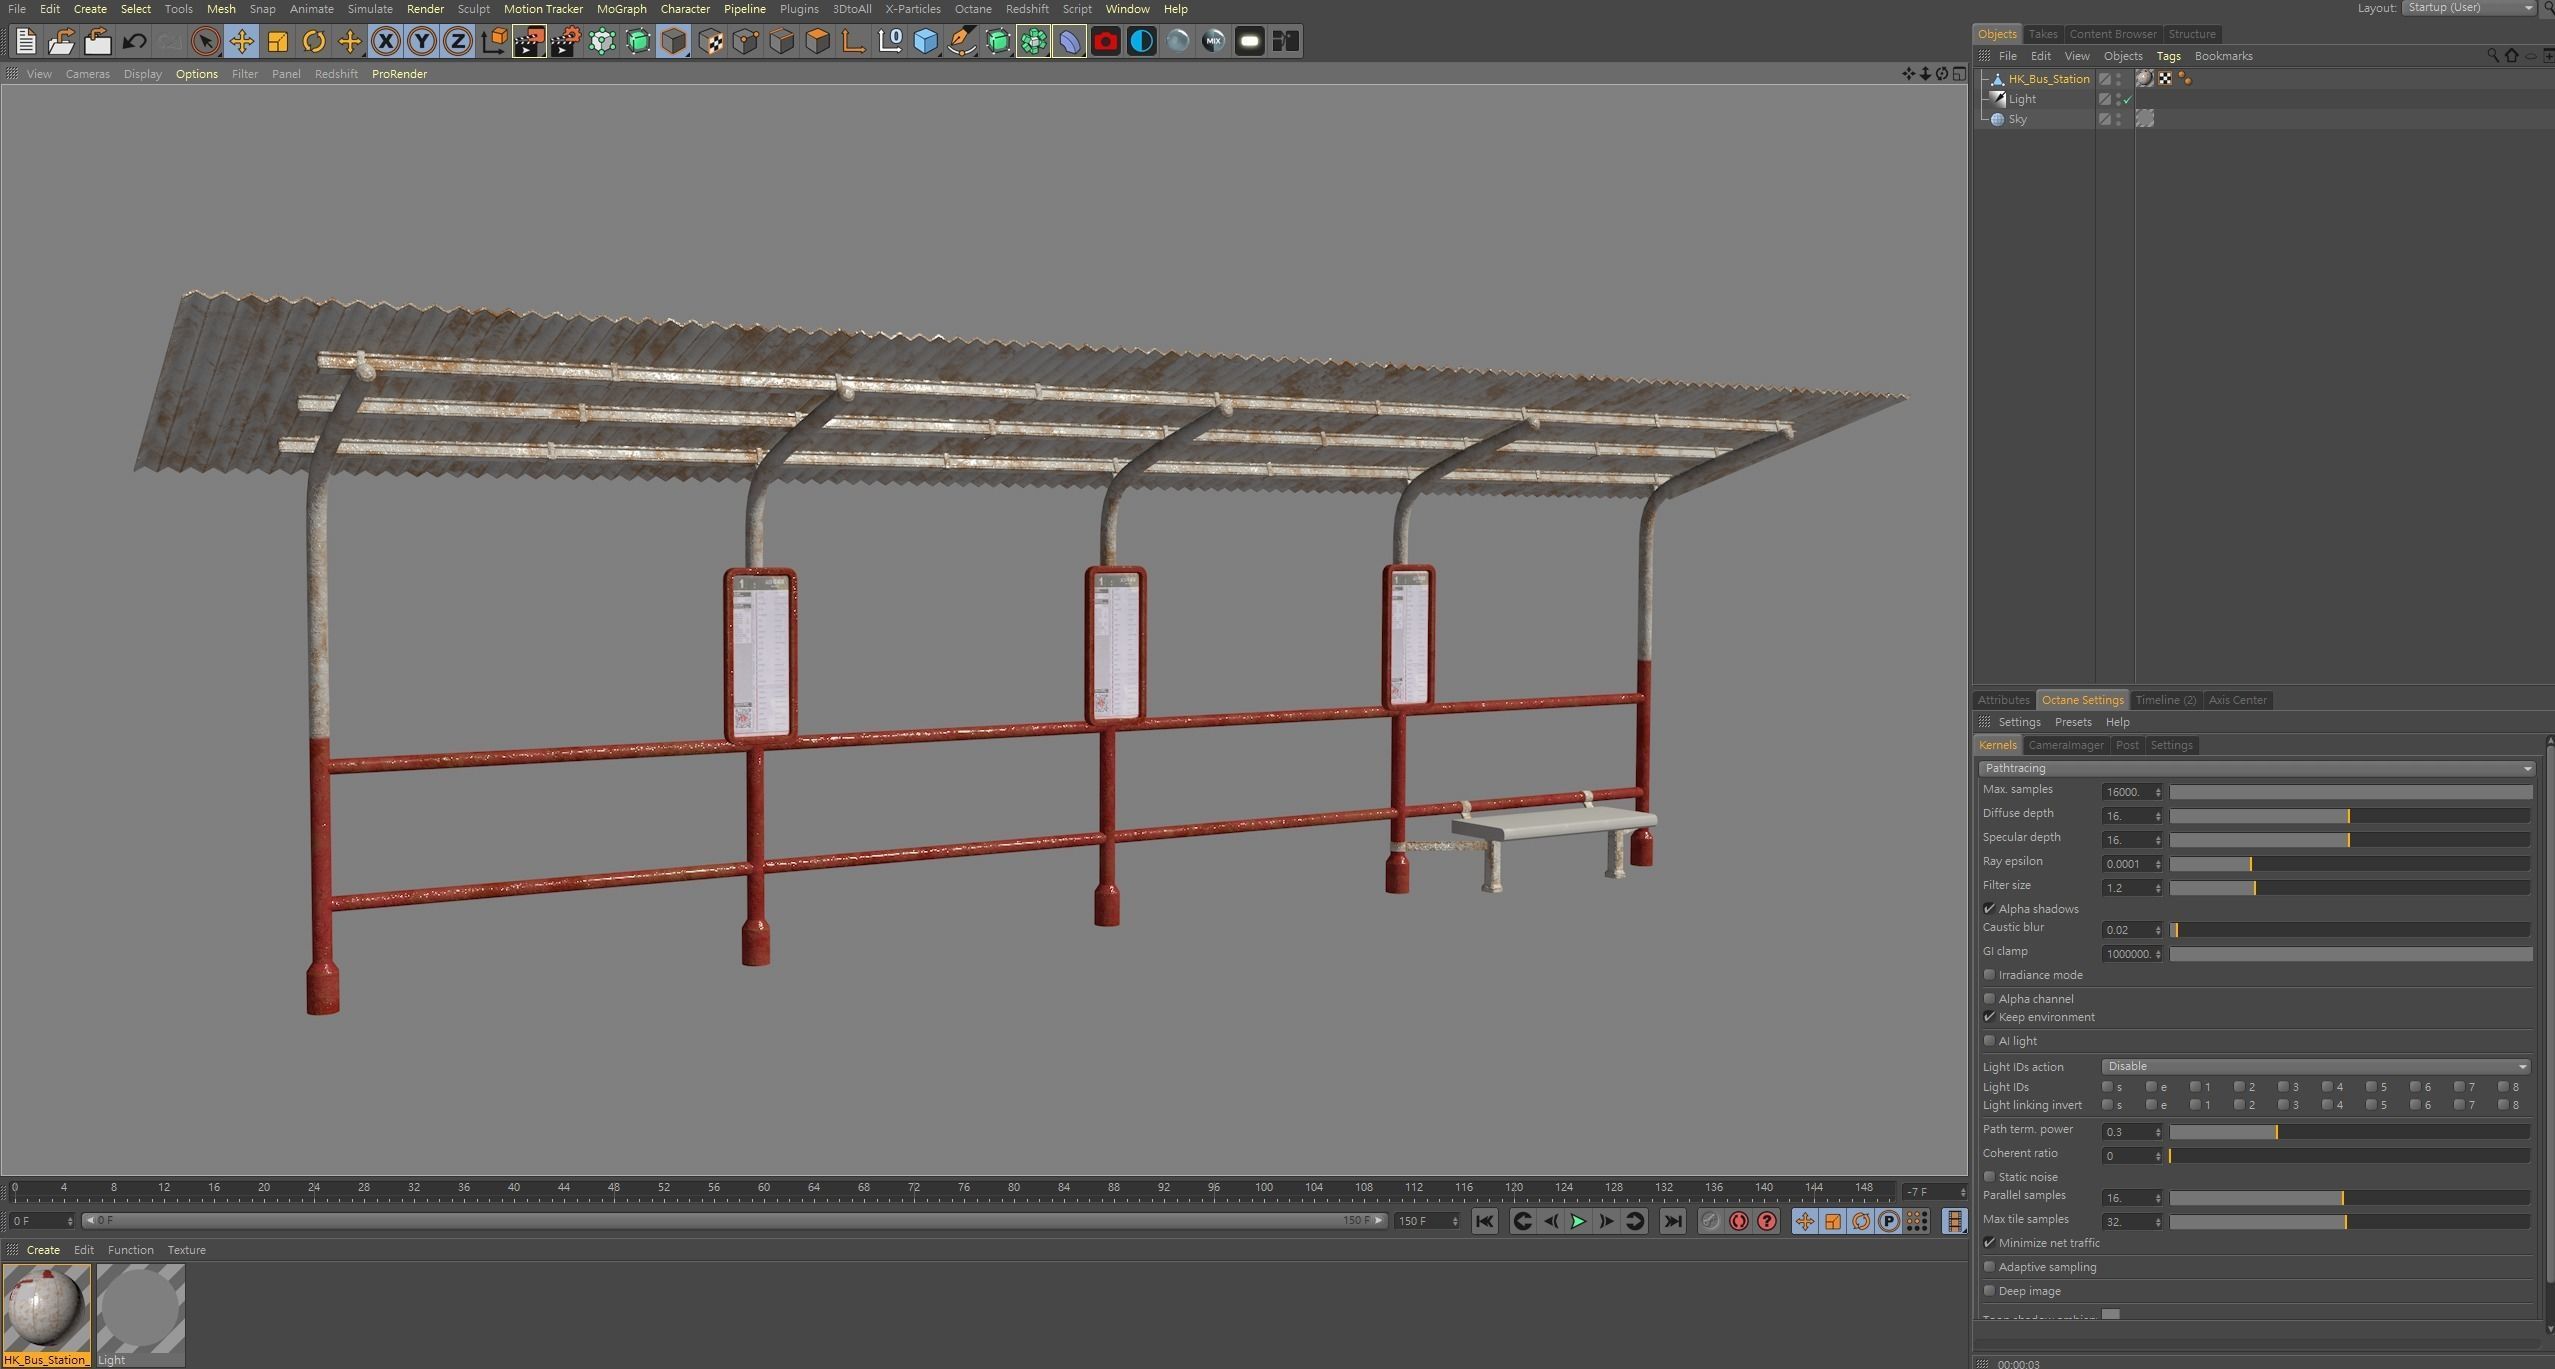The width and height of the screenshot is (2555, 1369).
Task: Click the Undo arrow icon
Action: [134, 41]
